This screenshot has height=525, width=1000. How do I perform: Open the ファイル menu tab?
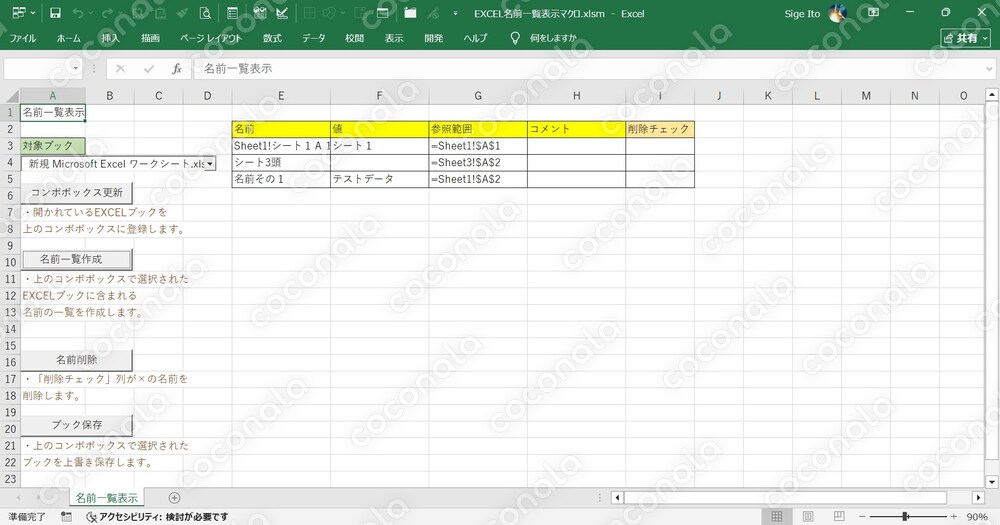pyautogui.click(x=22, y=38)
